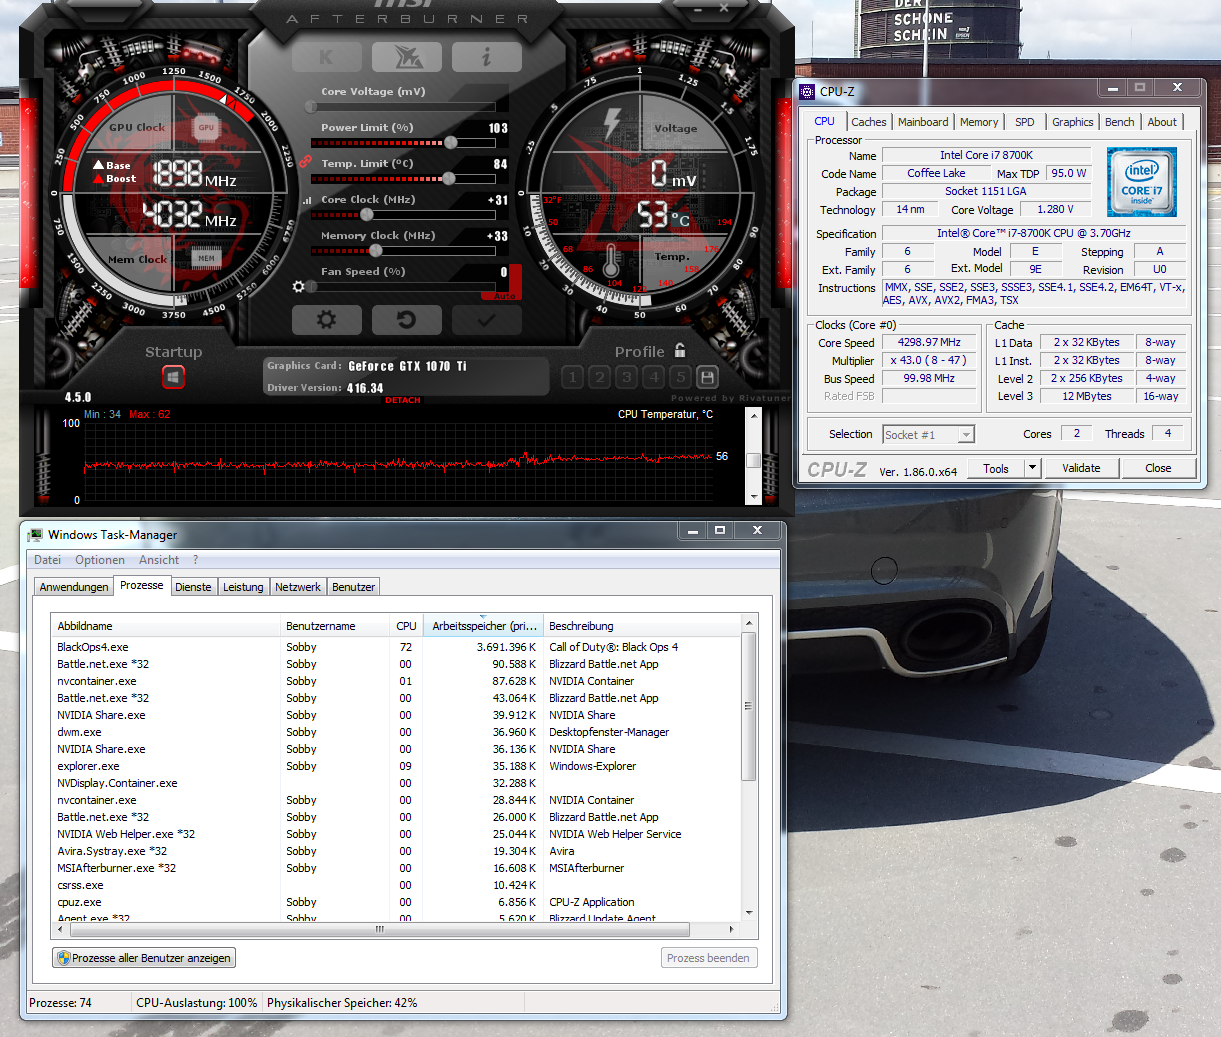
Task: Click DETACH under the Afterburner panel
Action: click(403, 400)
